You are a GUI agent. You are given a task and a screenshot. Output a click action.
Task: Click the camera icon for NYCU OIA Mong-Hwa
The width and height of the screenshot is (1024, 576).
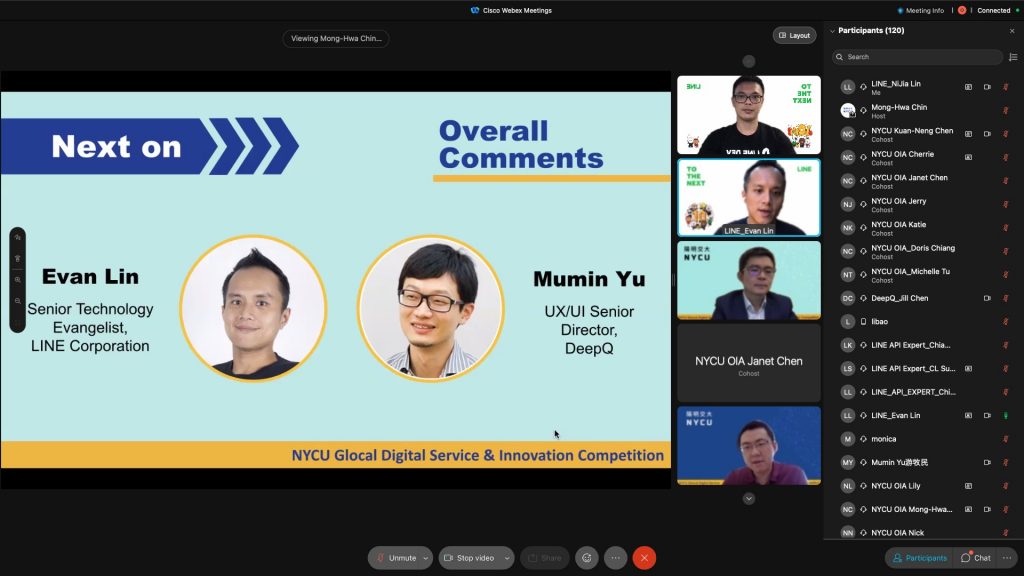[987, 509]
